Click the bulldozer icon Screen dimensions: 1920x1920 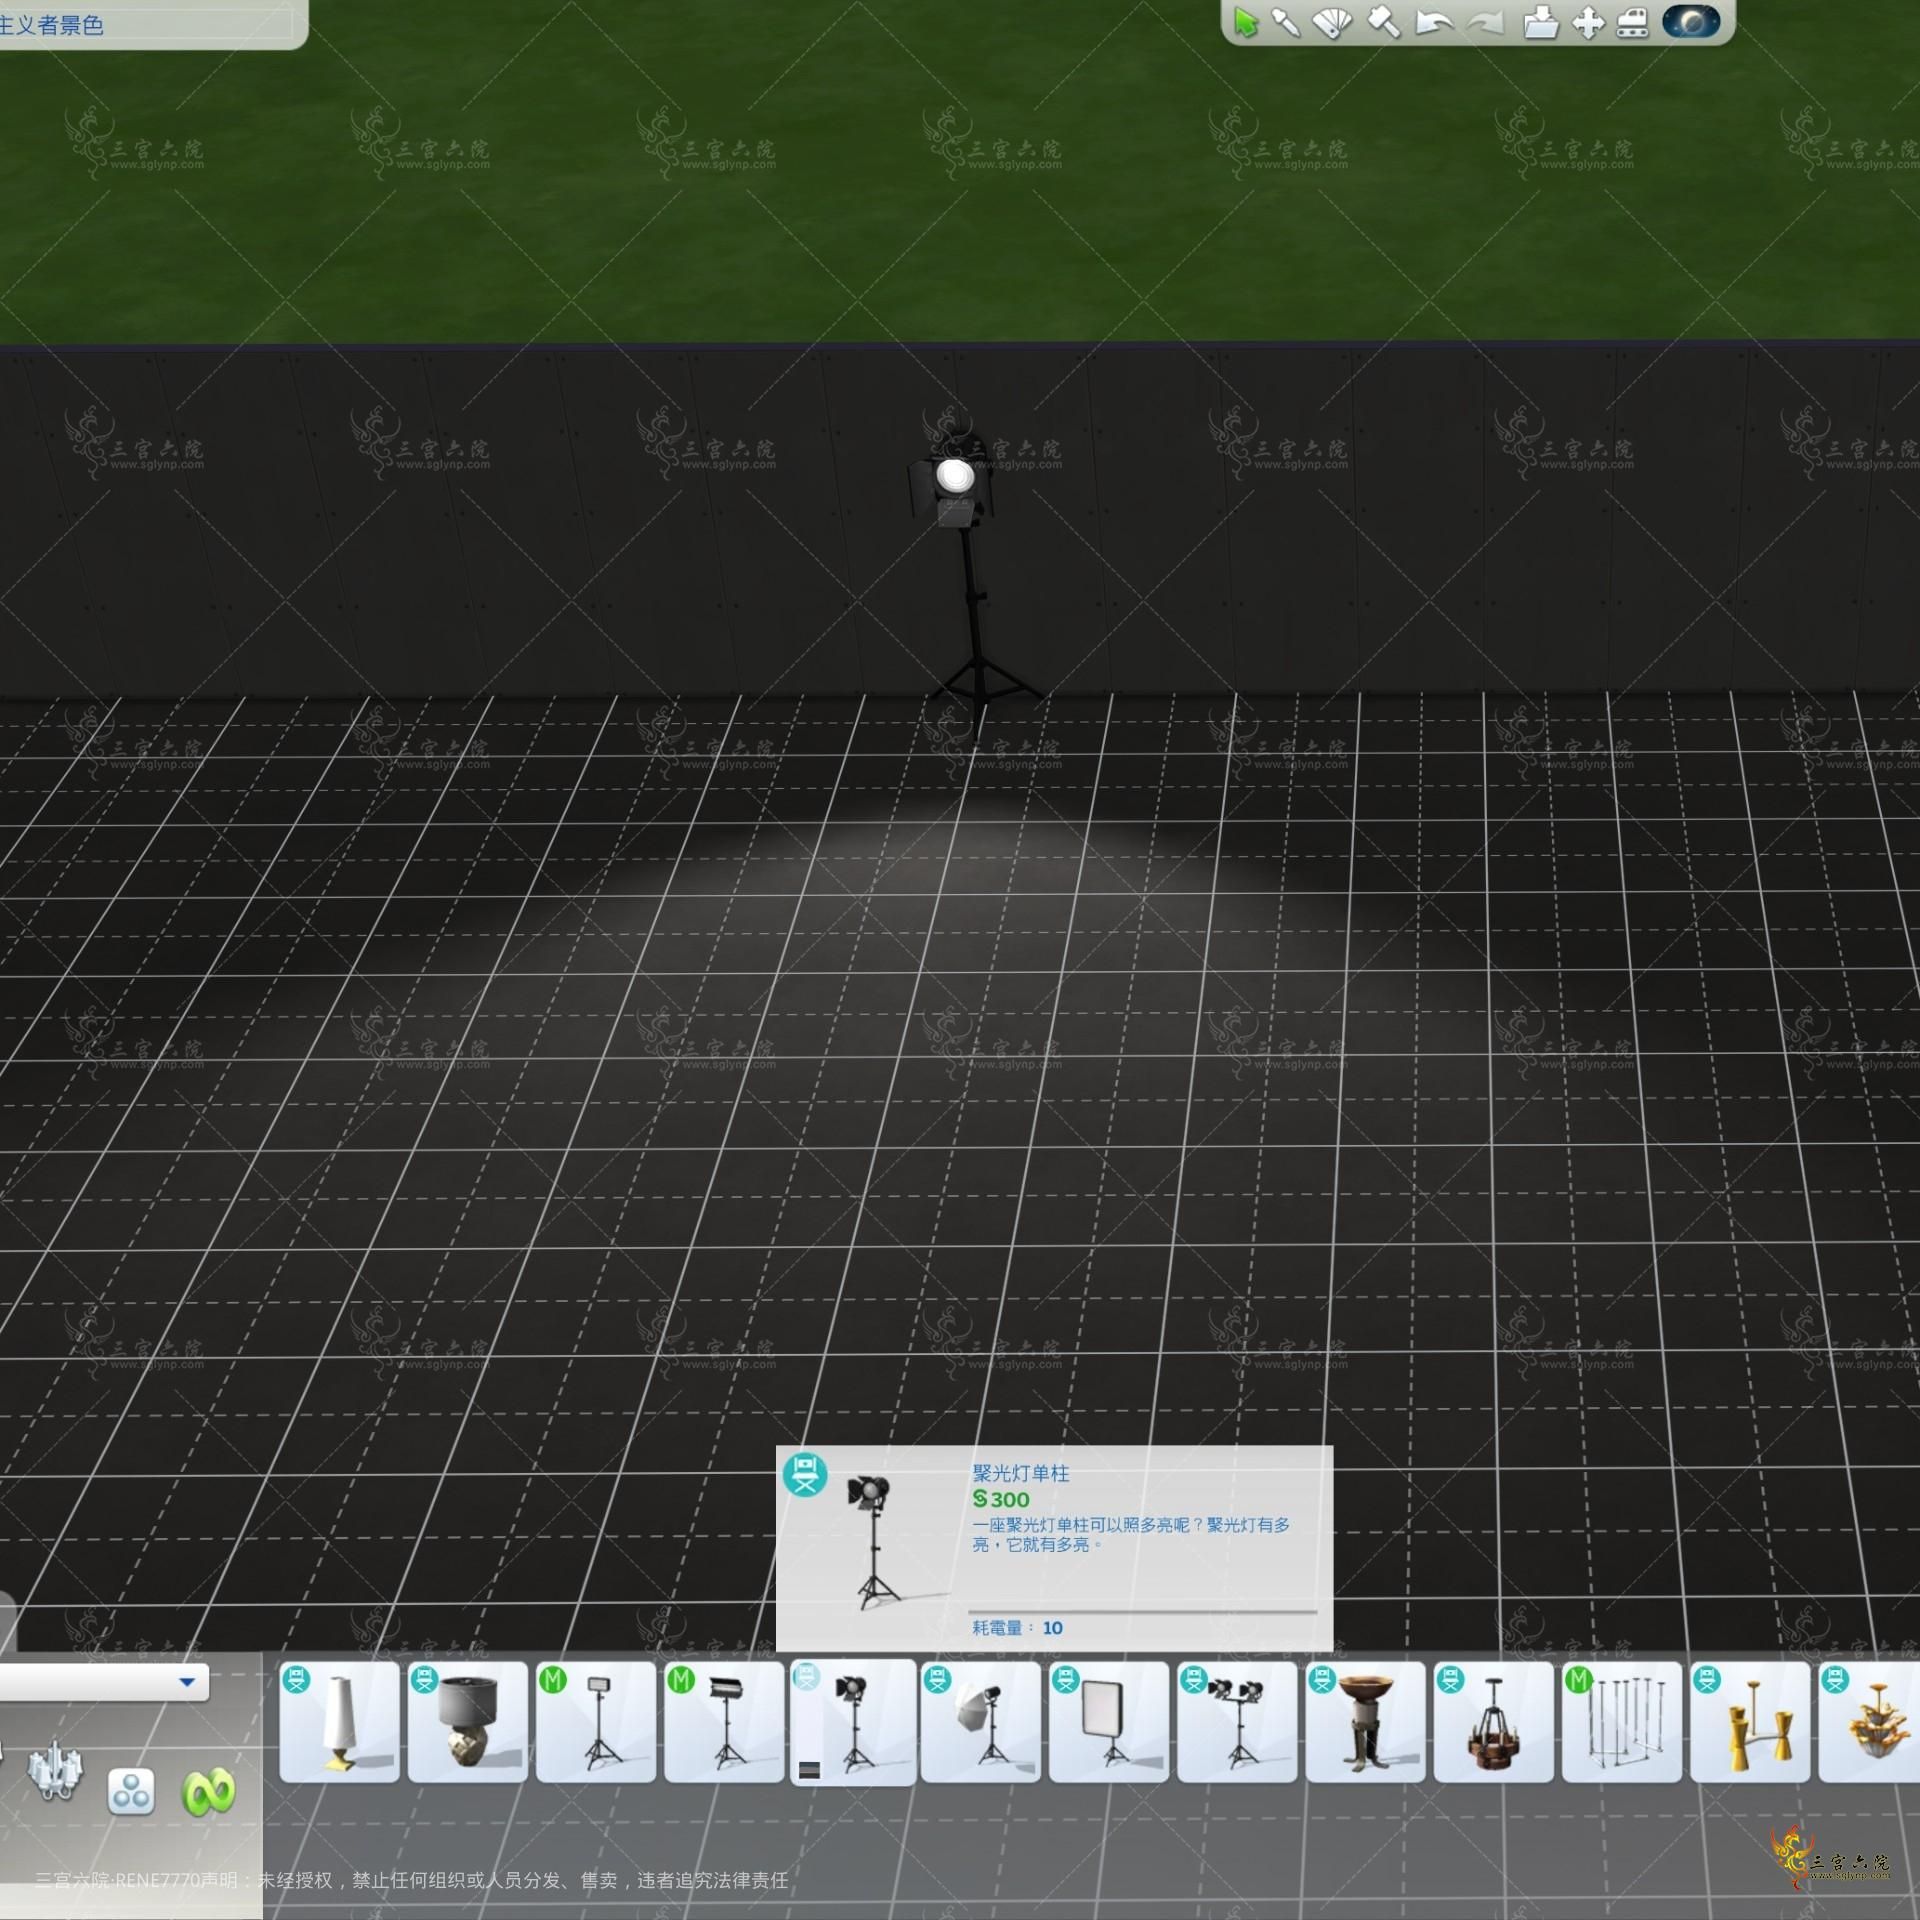click(x=1632, y=22)
